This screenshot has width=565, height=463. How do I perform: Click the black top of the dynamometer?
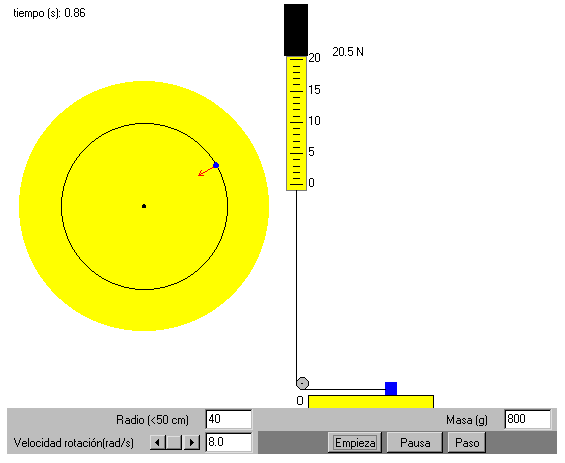pyautogui.click(x=296, y=30)
